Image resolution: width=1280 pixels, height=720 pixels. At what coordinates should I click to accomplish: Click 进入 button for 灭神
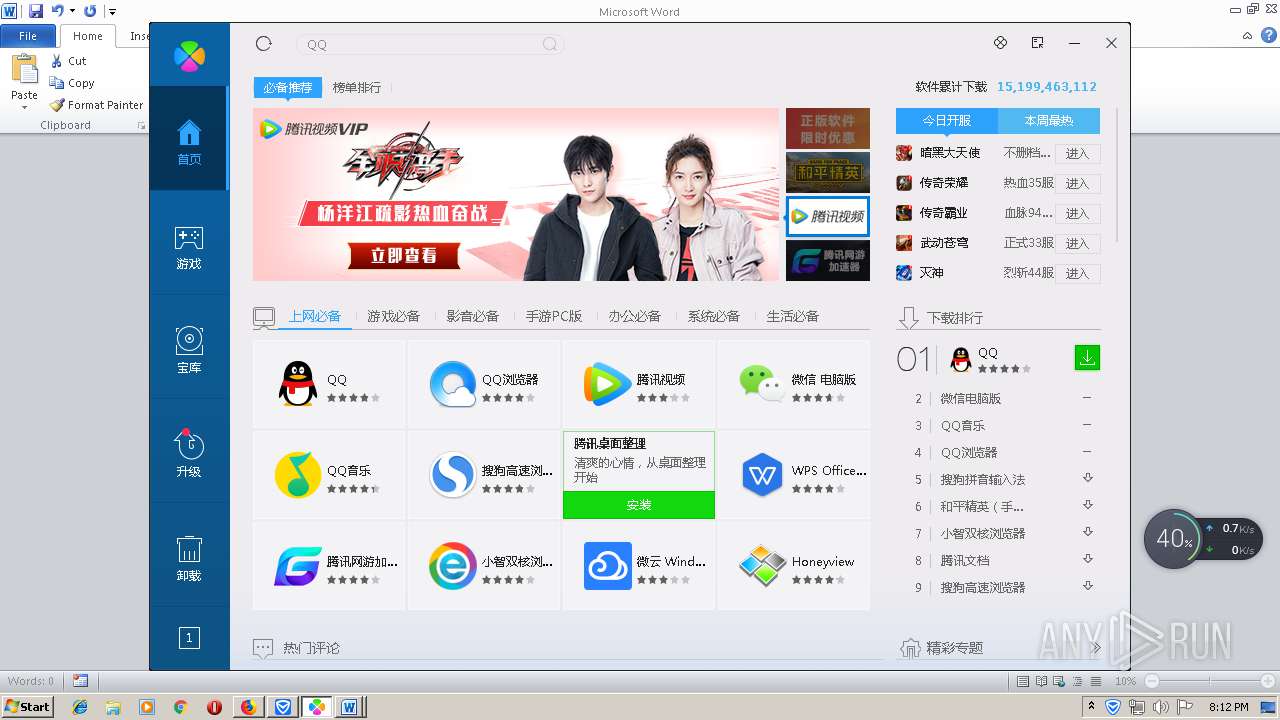coord(1077,274)
